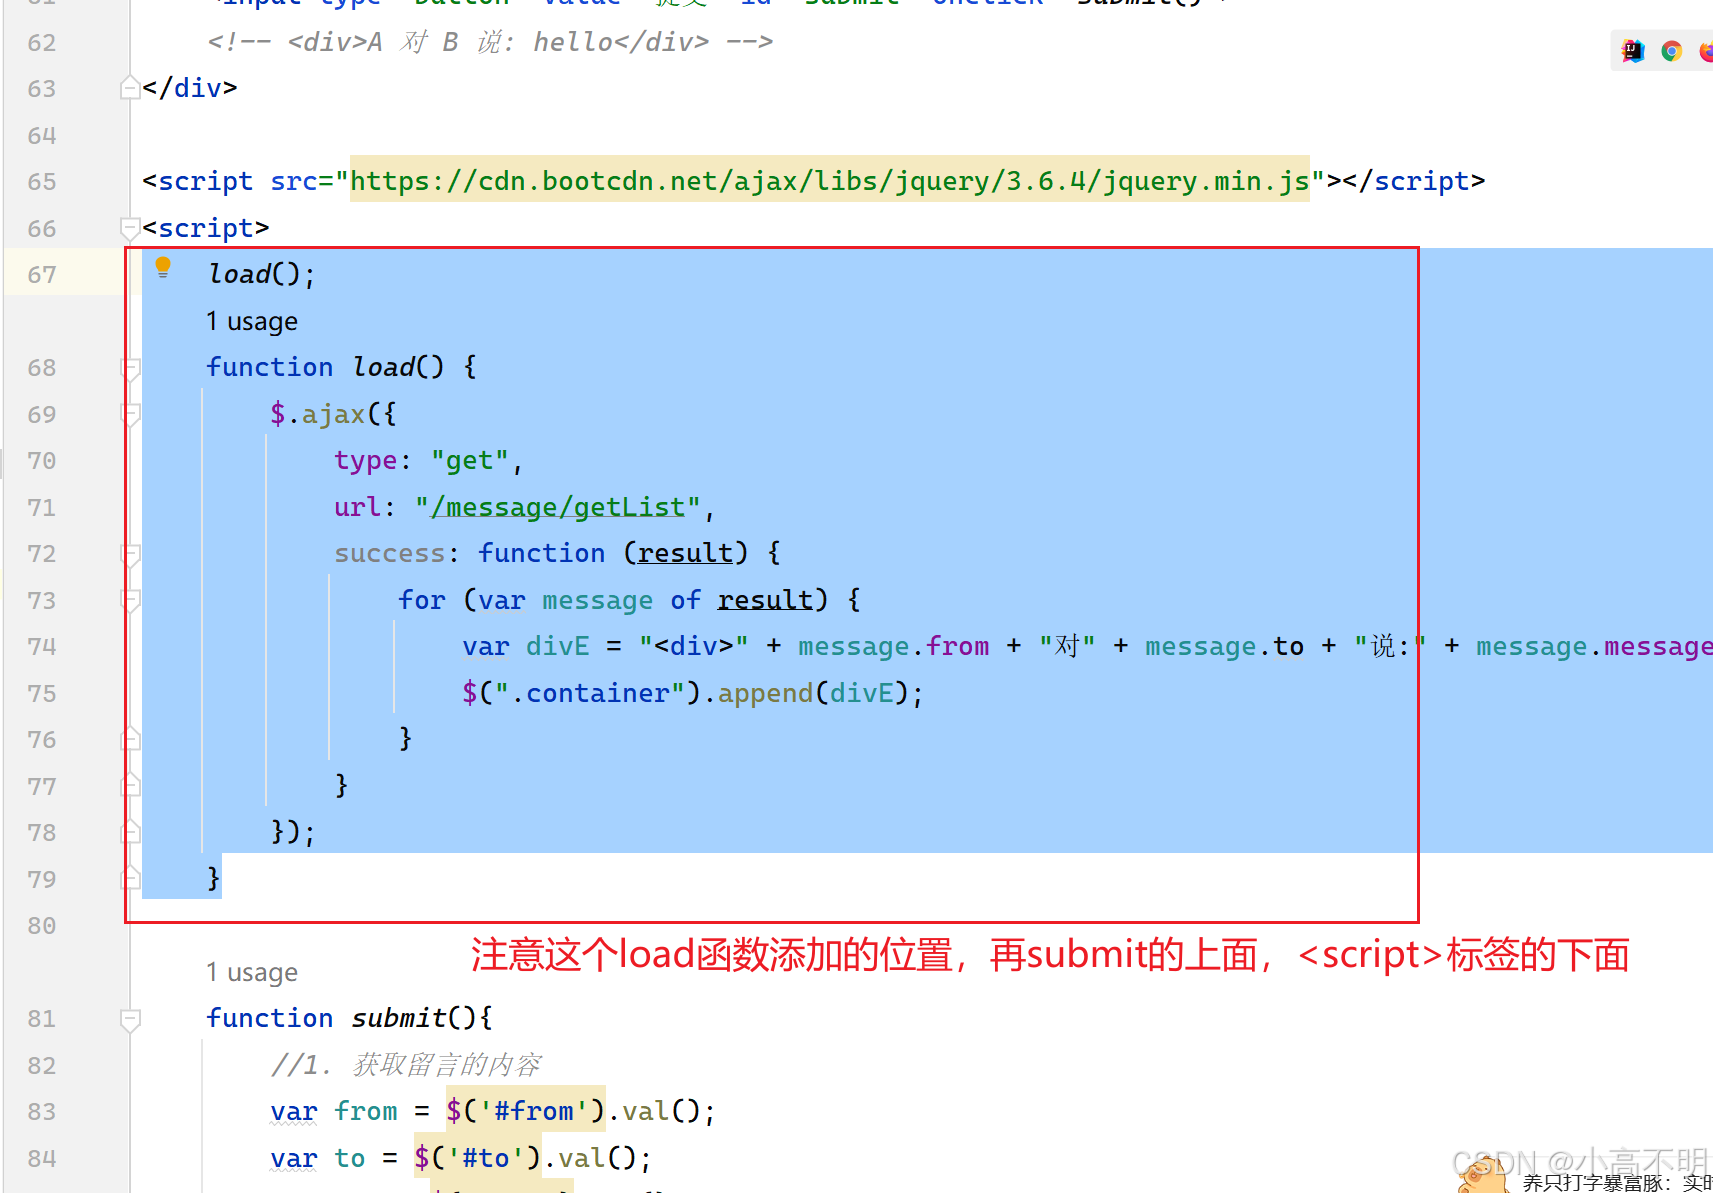Click the '#from' selector string on line 83
The height and width of the screenshot is (1193, 1713).
534,1111
